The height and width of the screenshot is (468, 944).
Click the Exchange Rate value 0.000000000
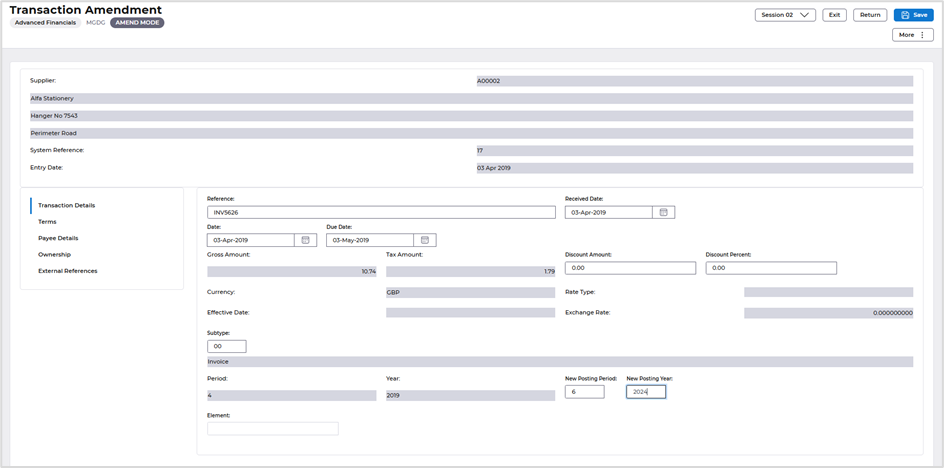tap(828, 313)
